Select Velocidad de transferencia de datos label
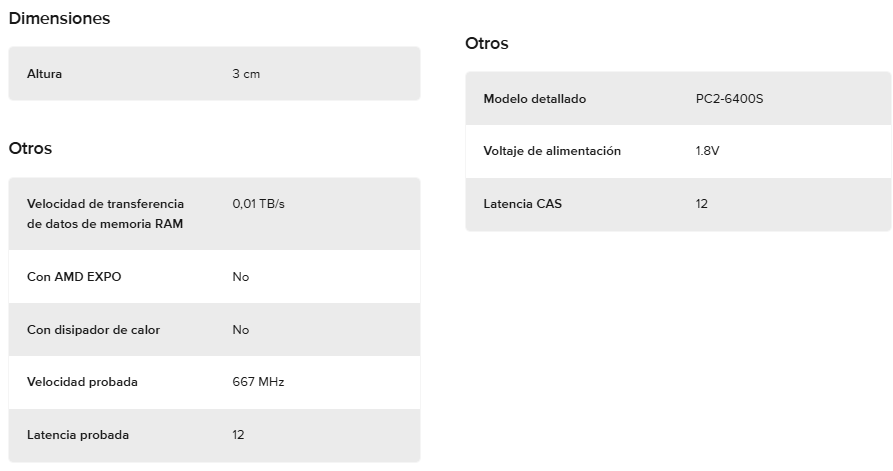Viewport: 893px width, 471px height. pyautogui.click(x=105, y=214)
